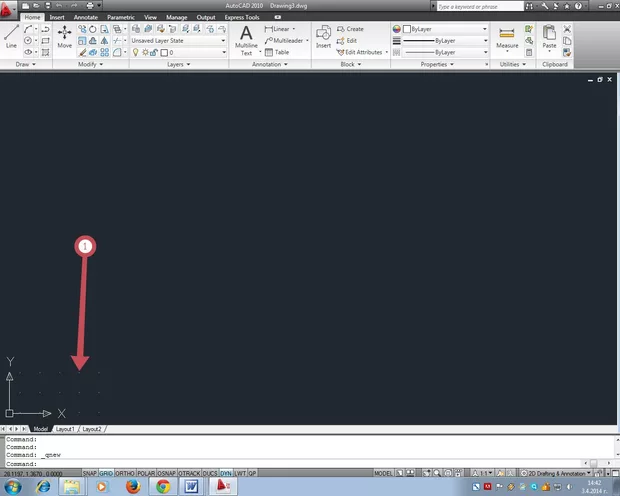Select the Line tool
Image resolution: width=620 pixels, height=496 pixels.
pos(11,36)
